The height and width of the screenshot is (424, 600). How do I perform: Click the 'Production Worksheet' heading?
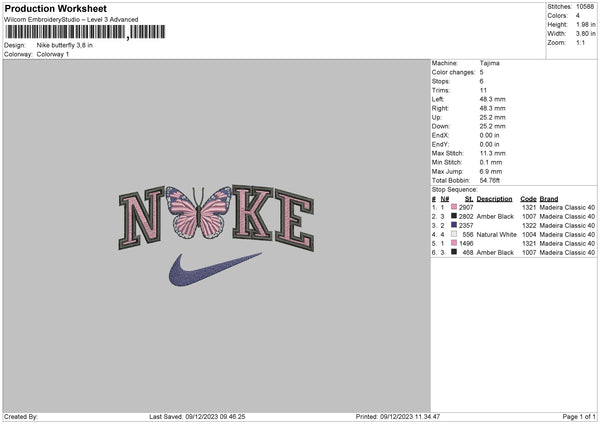pos(55,8)
